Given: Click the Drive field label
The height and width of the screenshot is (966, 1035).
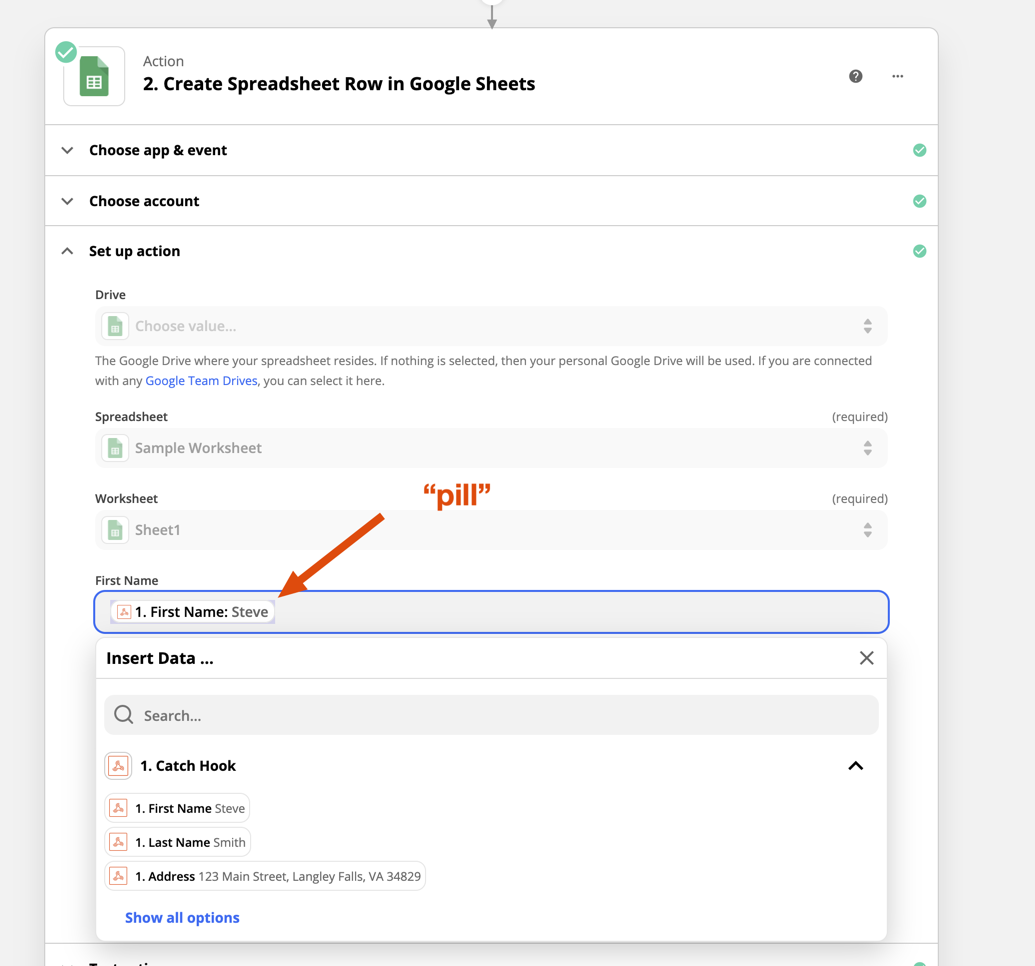Looking at the screenshot, I should coord(110,294).
